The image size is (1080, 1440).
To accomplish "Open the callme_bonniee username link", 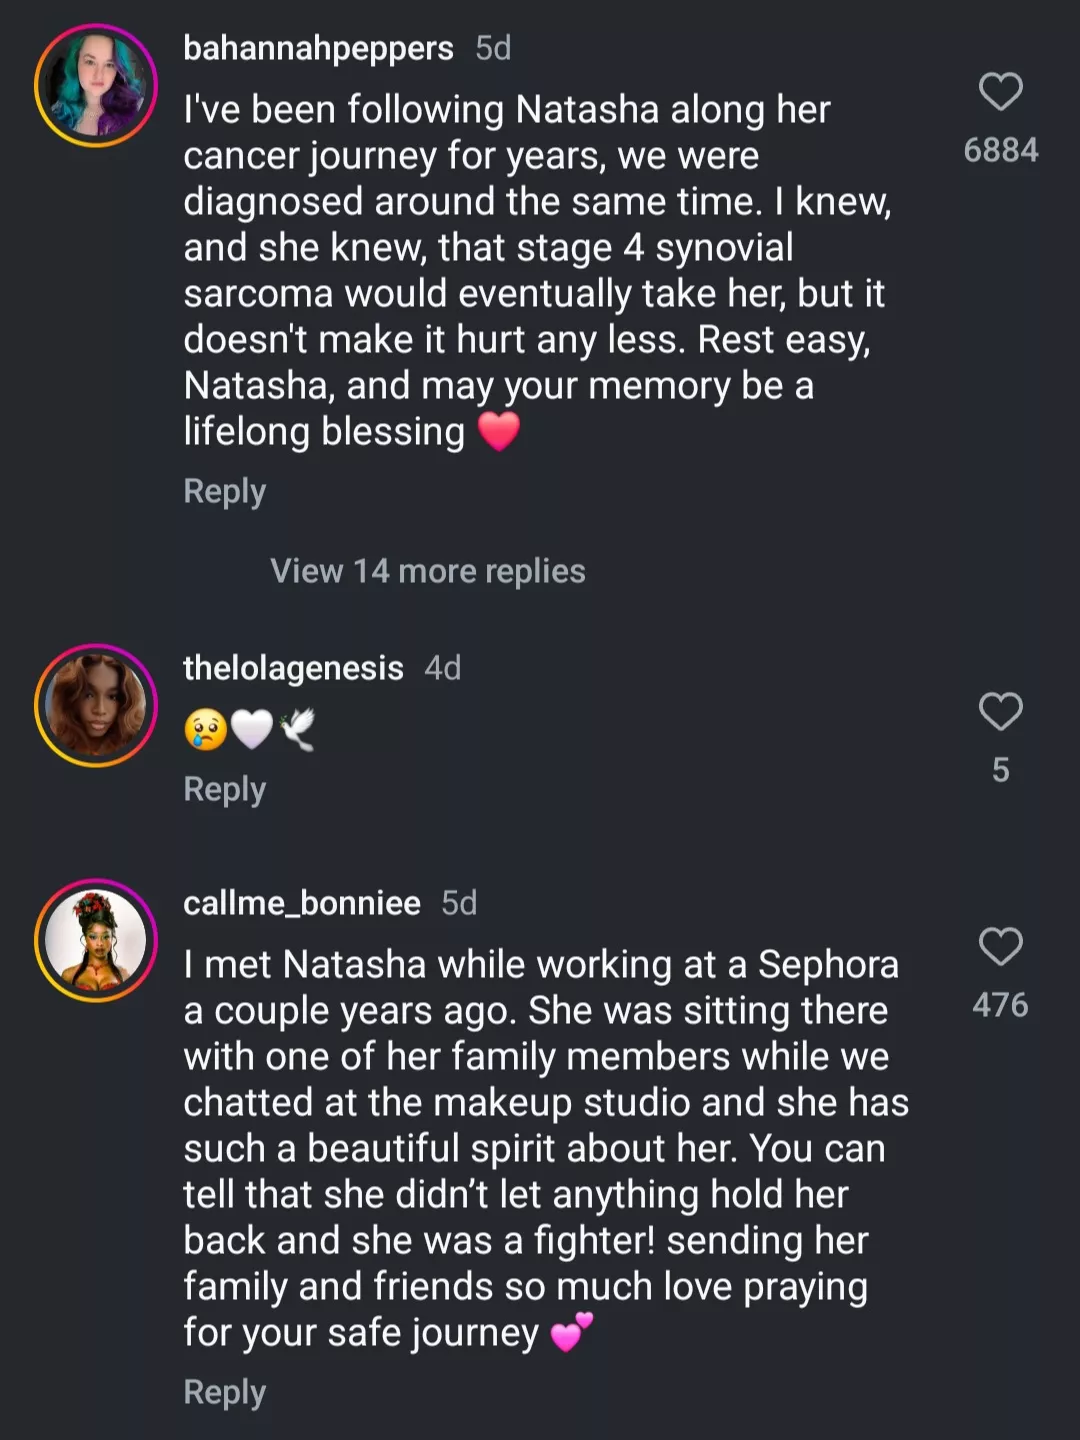I will [302, 903].
